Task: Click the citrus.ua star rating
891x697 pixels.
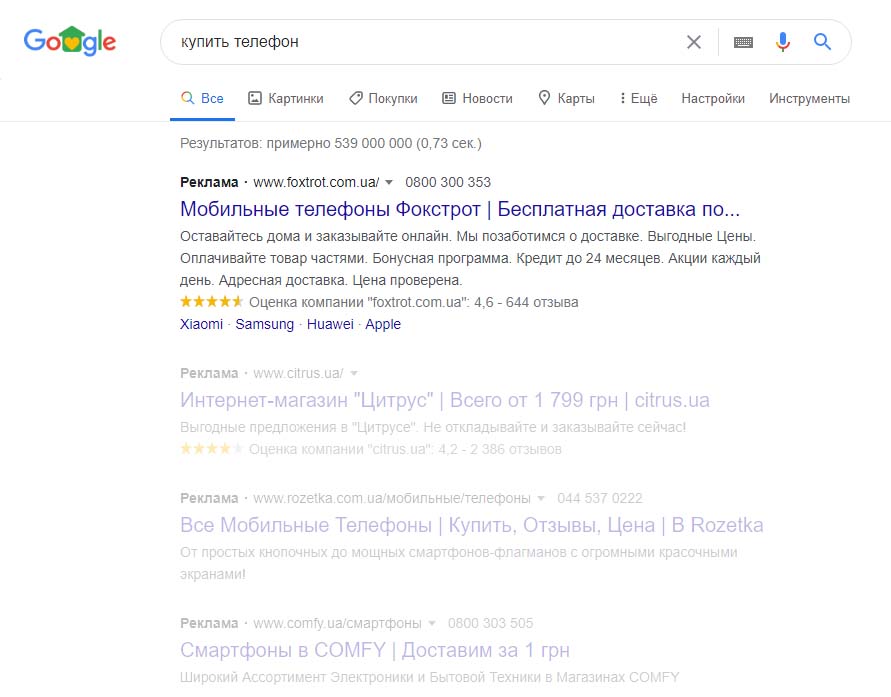Action: click(x=211, y=449)
